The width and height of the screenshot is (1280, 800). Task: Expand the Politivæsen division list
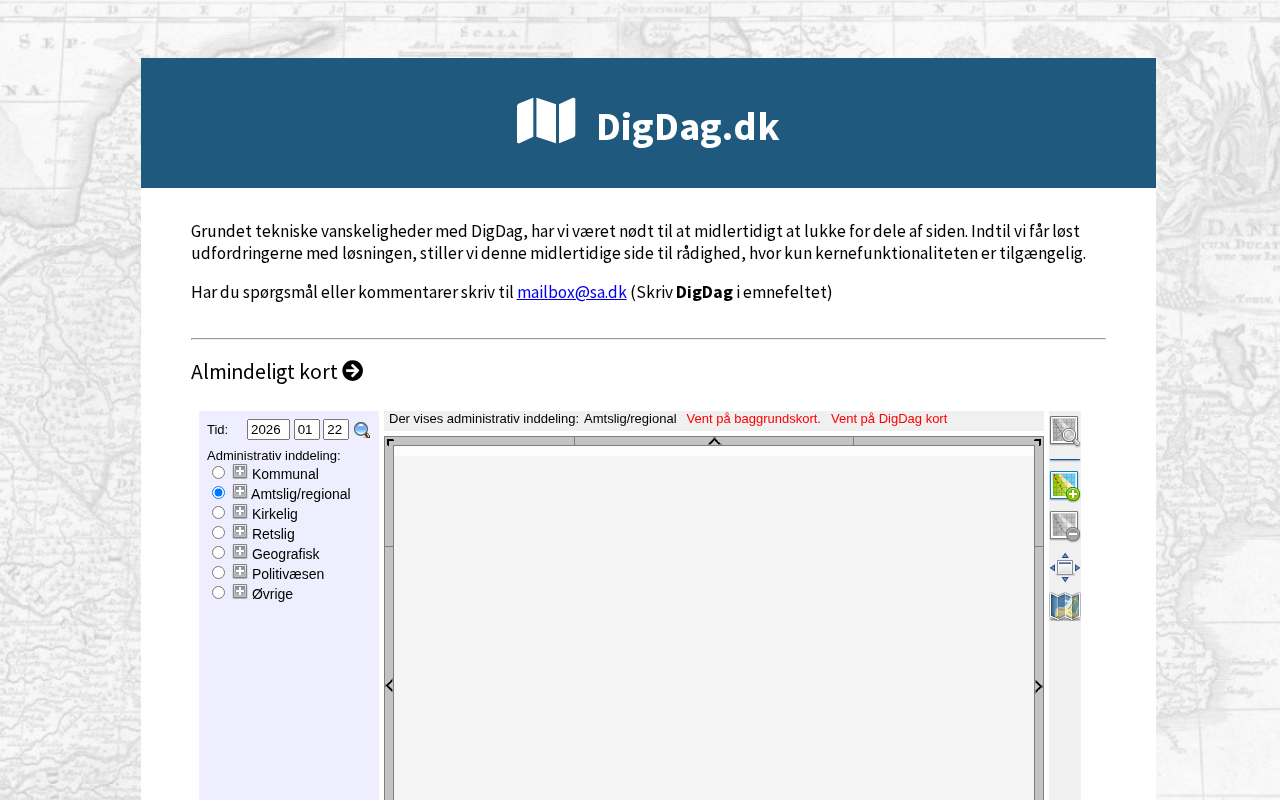pos(240,572)
